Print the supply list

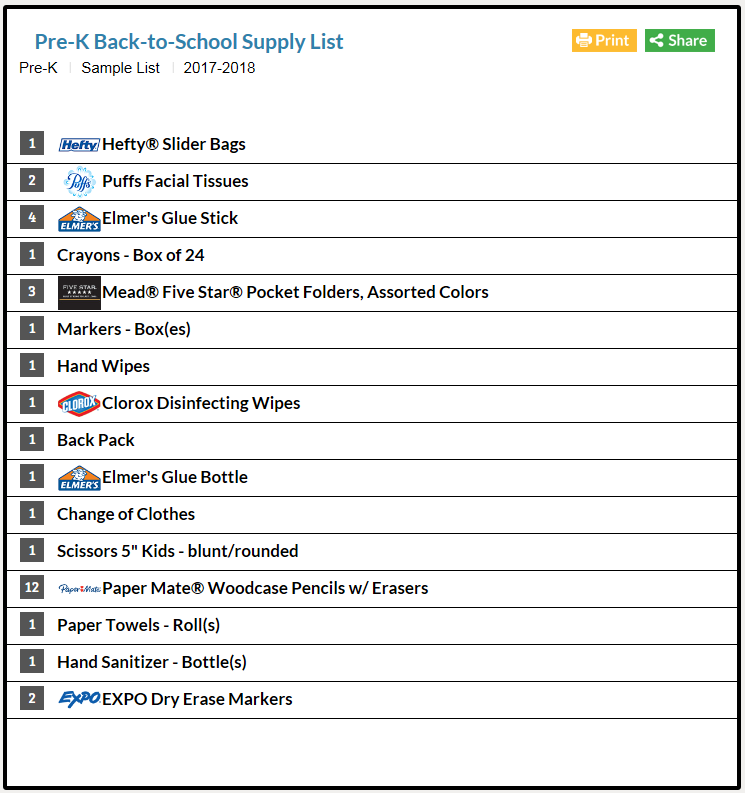coord(604,40)
